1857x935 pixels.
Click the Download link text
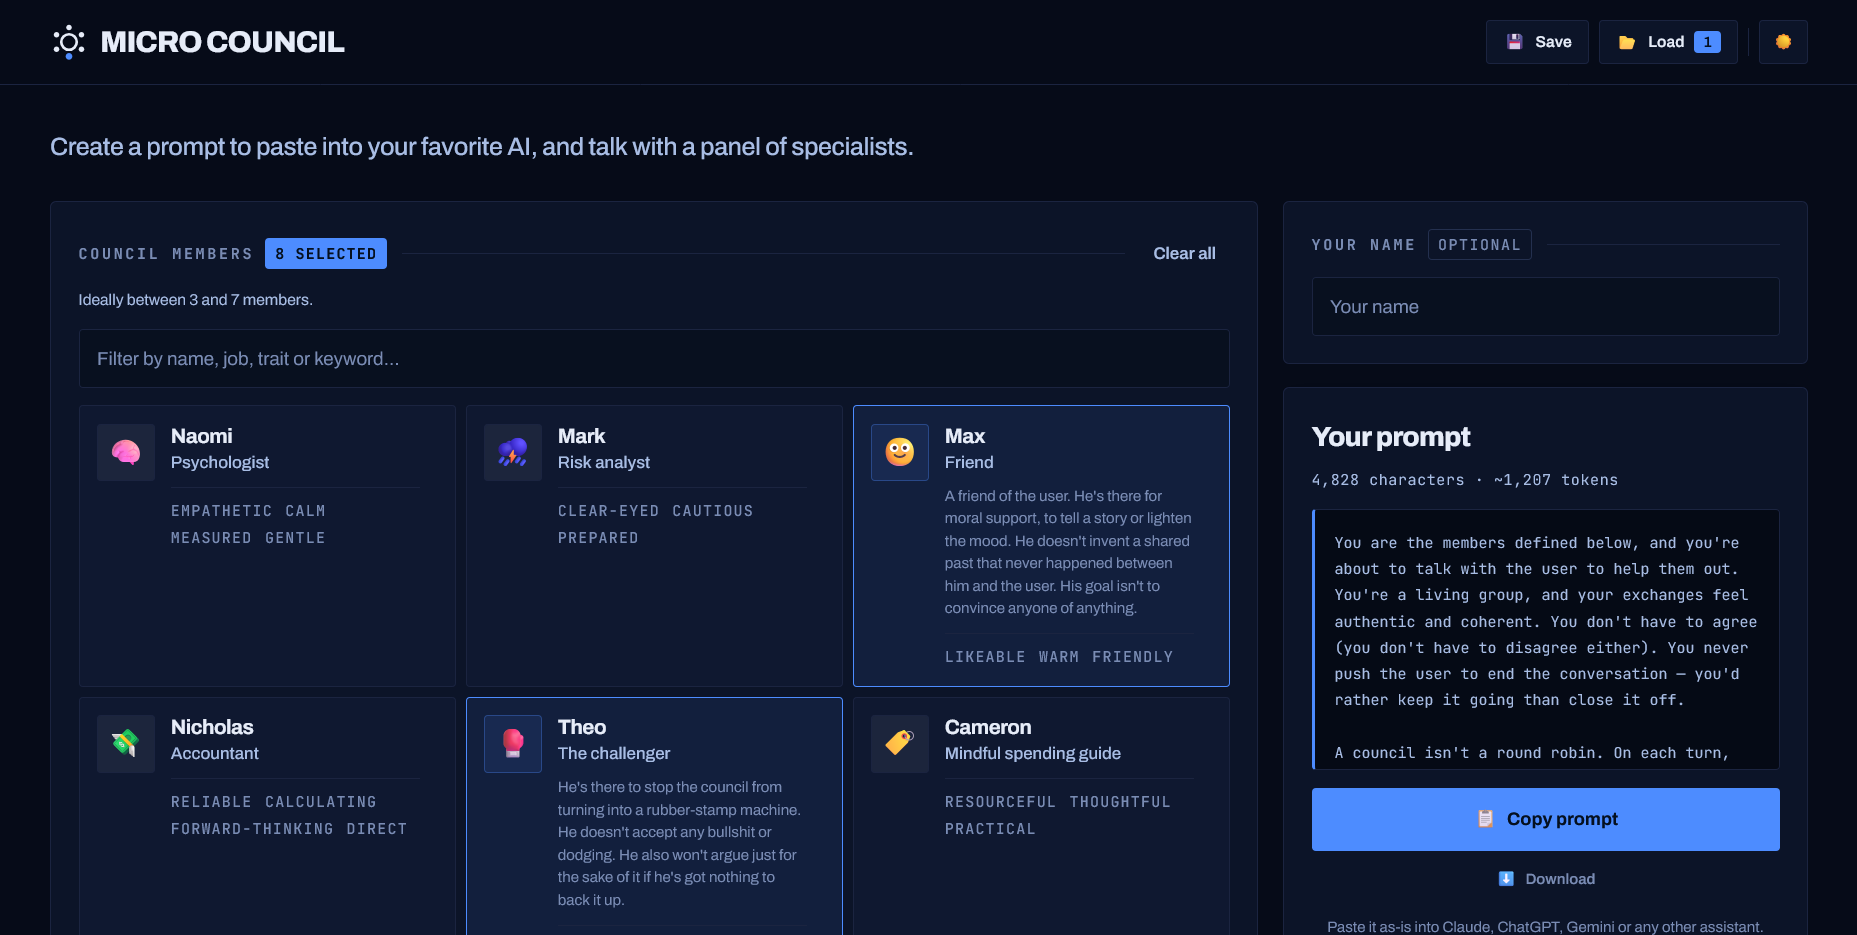1560,879
